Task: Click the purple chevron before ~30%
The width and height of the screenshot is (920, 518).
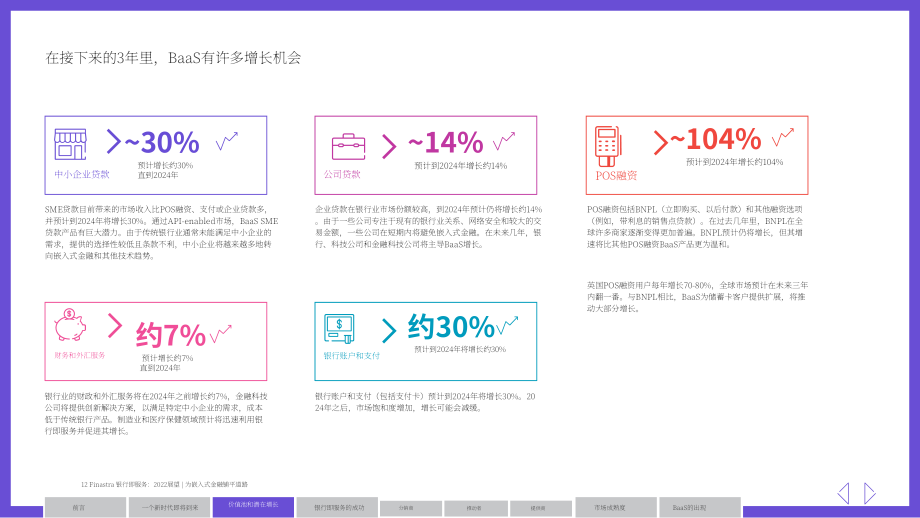Action: click(x=113, y=142)
